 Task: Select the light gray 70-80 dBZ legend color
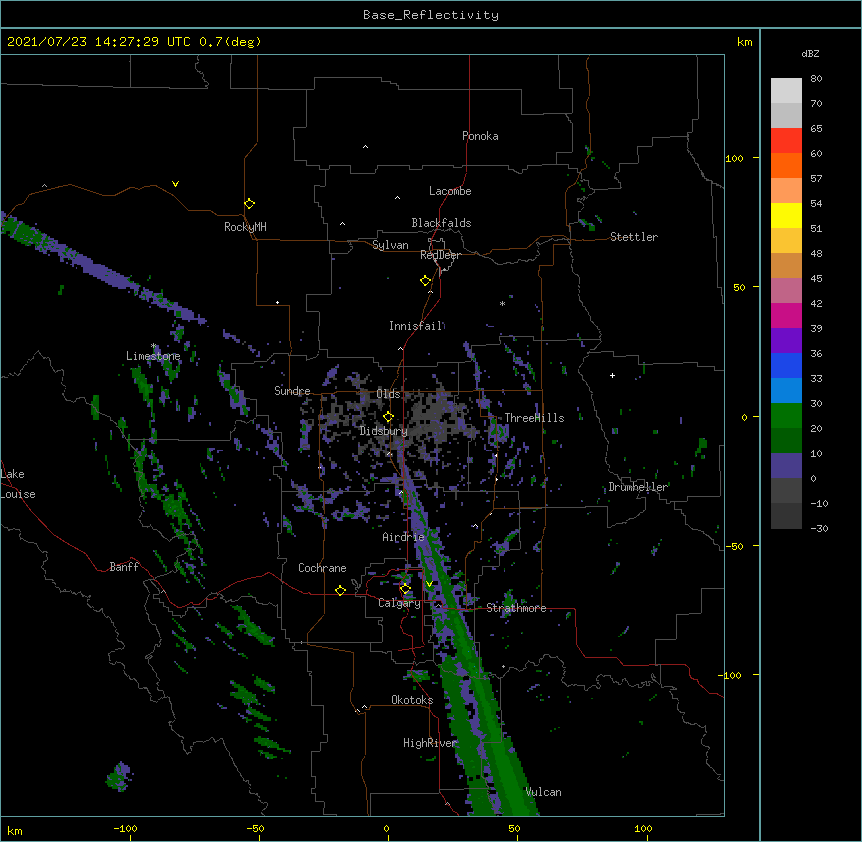point(786,91)
